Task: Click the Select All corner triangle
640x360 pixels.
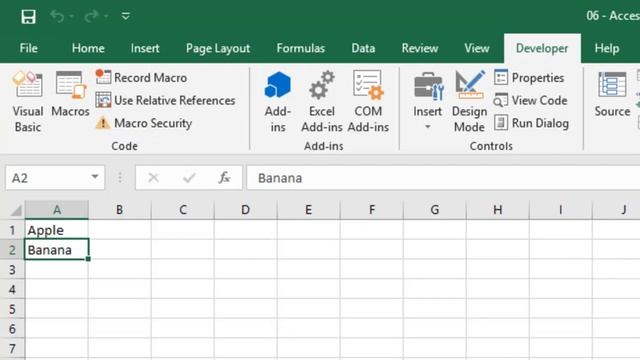Action: [x=16, y=210]
